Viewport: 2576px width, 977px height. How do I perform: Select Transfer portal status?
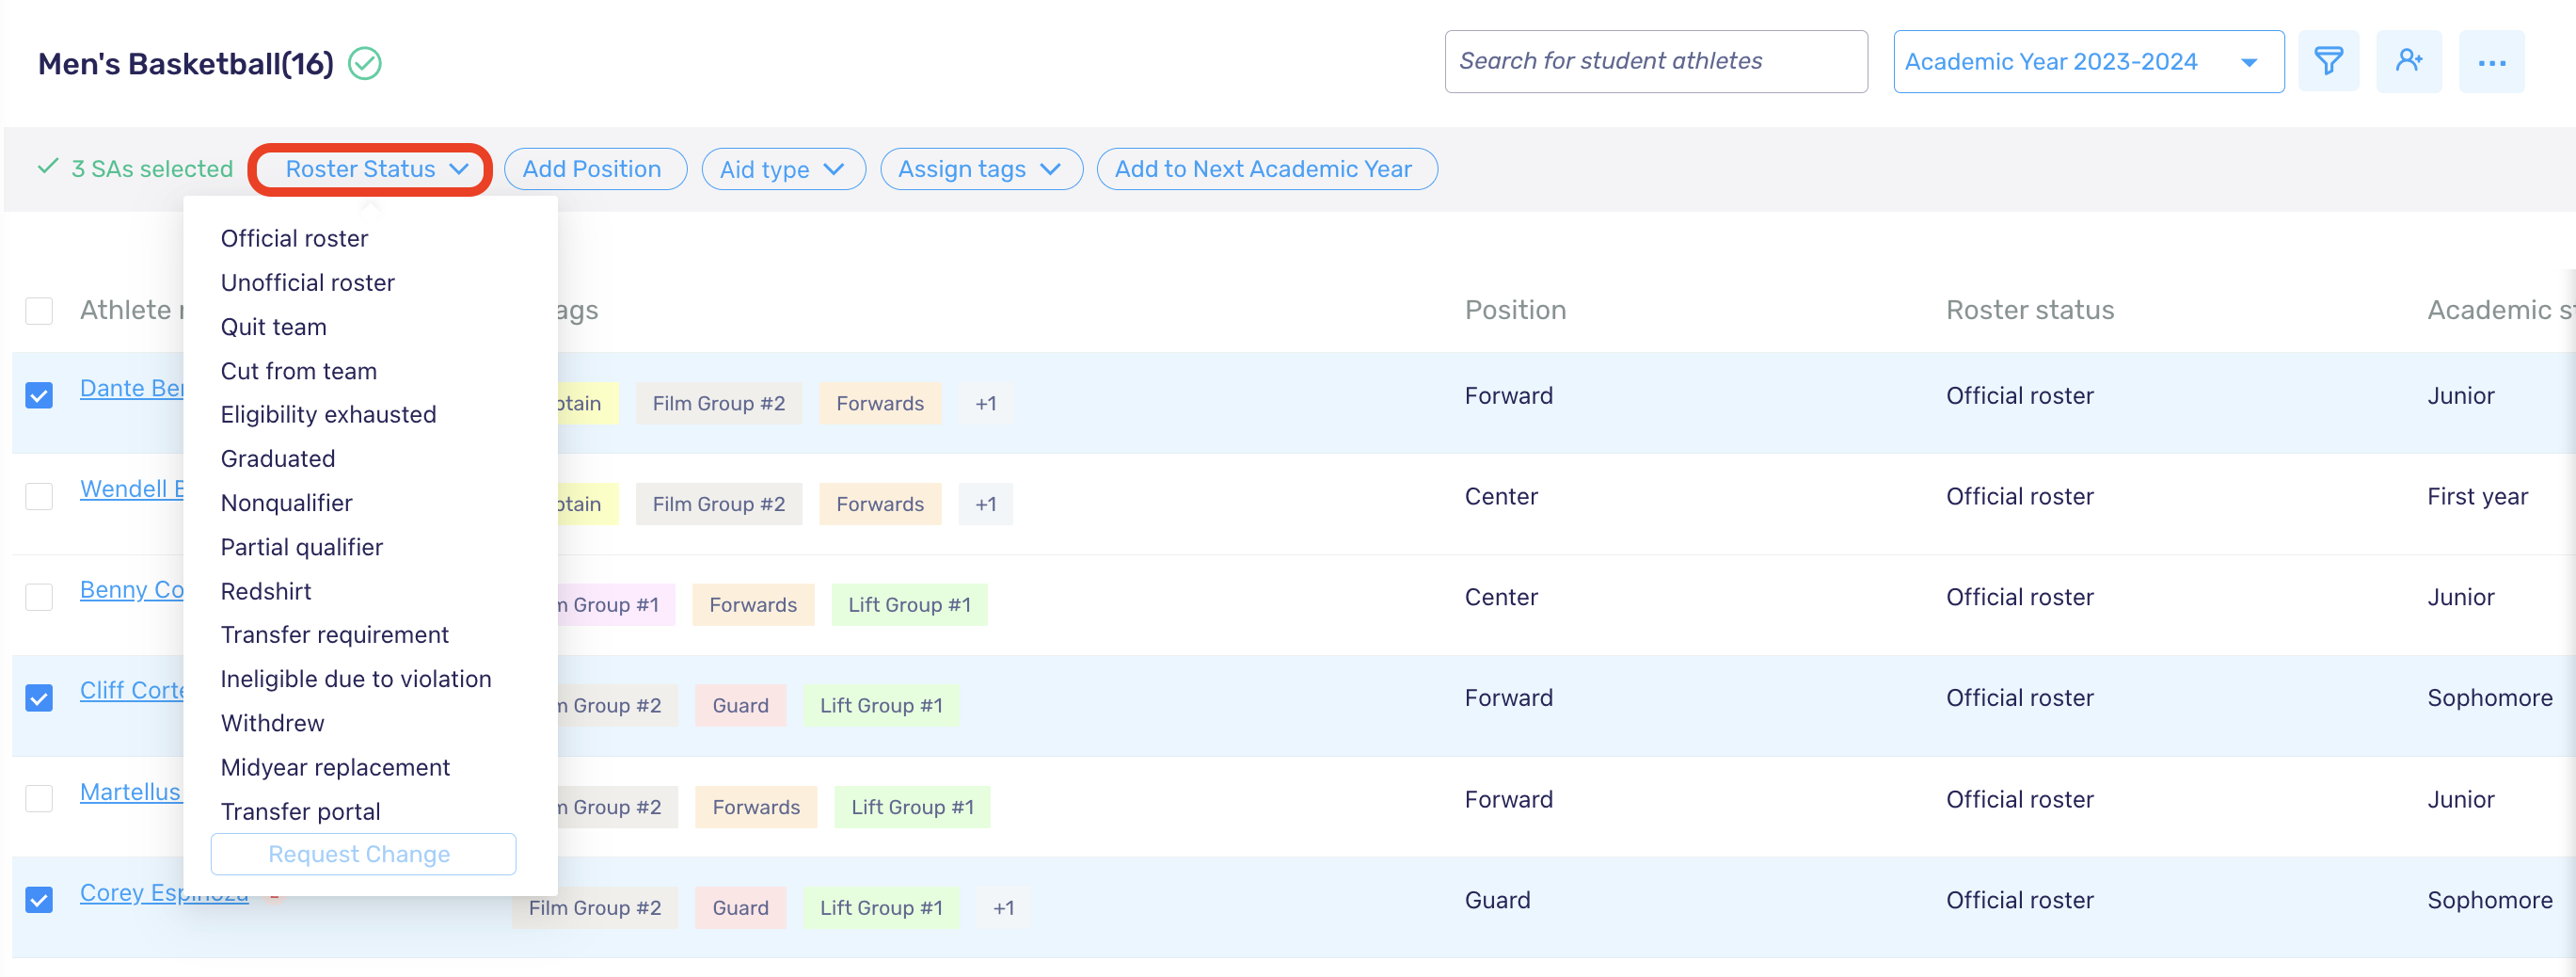point(301,811)
